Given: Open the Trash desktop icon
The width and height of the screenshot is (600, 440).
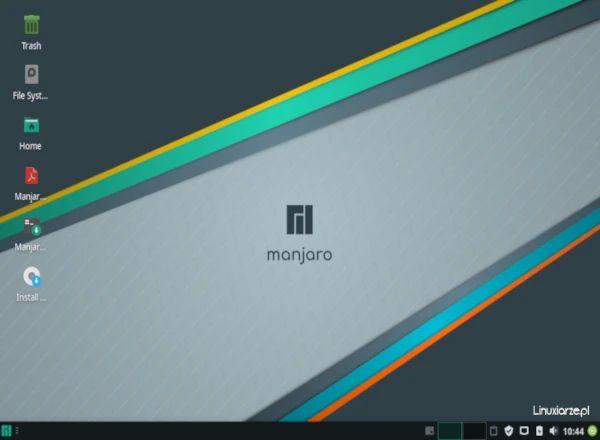Looking at the screenshot, I should tap(31, 25).
